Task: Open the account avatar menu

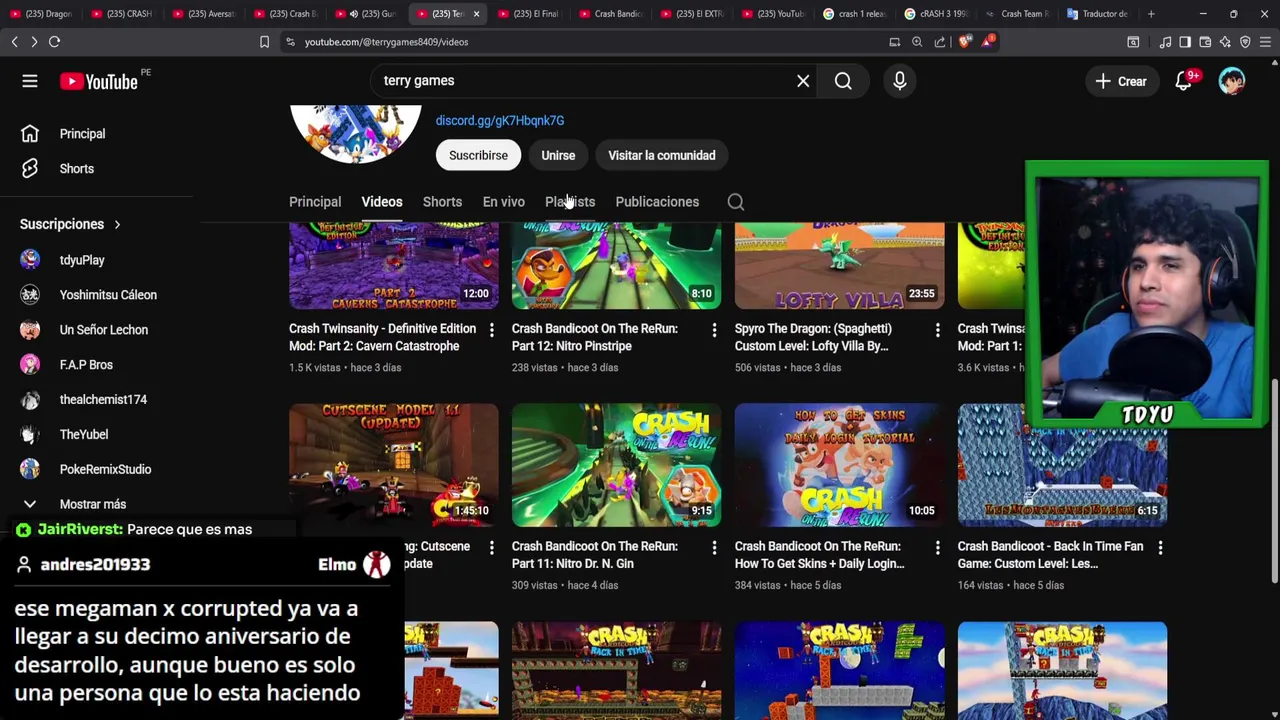Action: (1232, 81)
